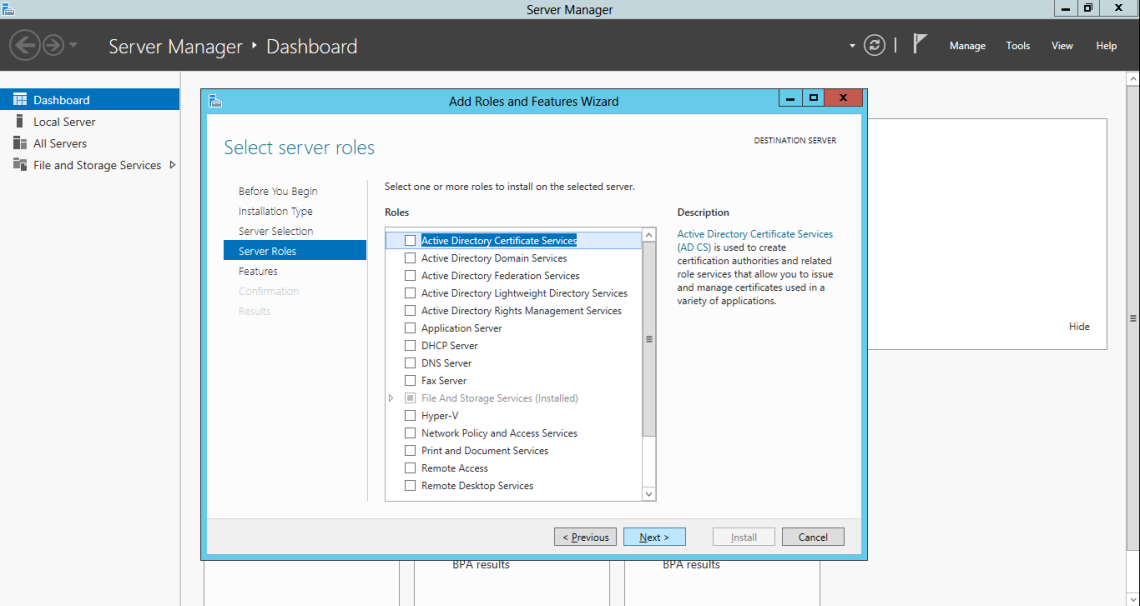Click the Server Manager forward arrow
The height and width of the screenshot is (606, 1140).
pyautogui.click(x=53, y=46)
